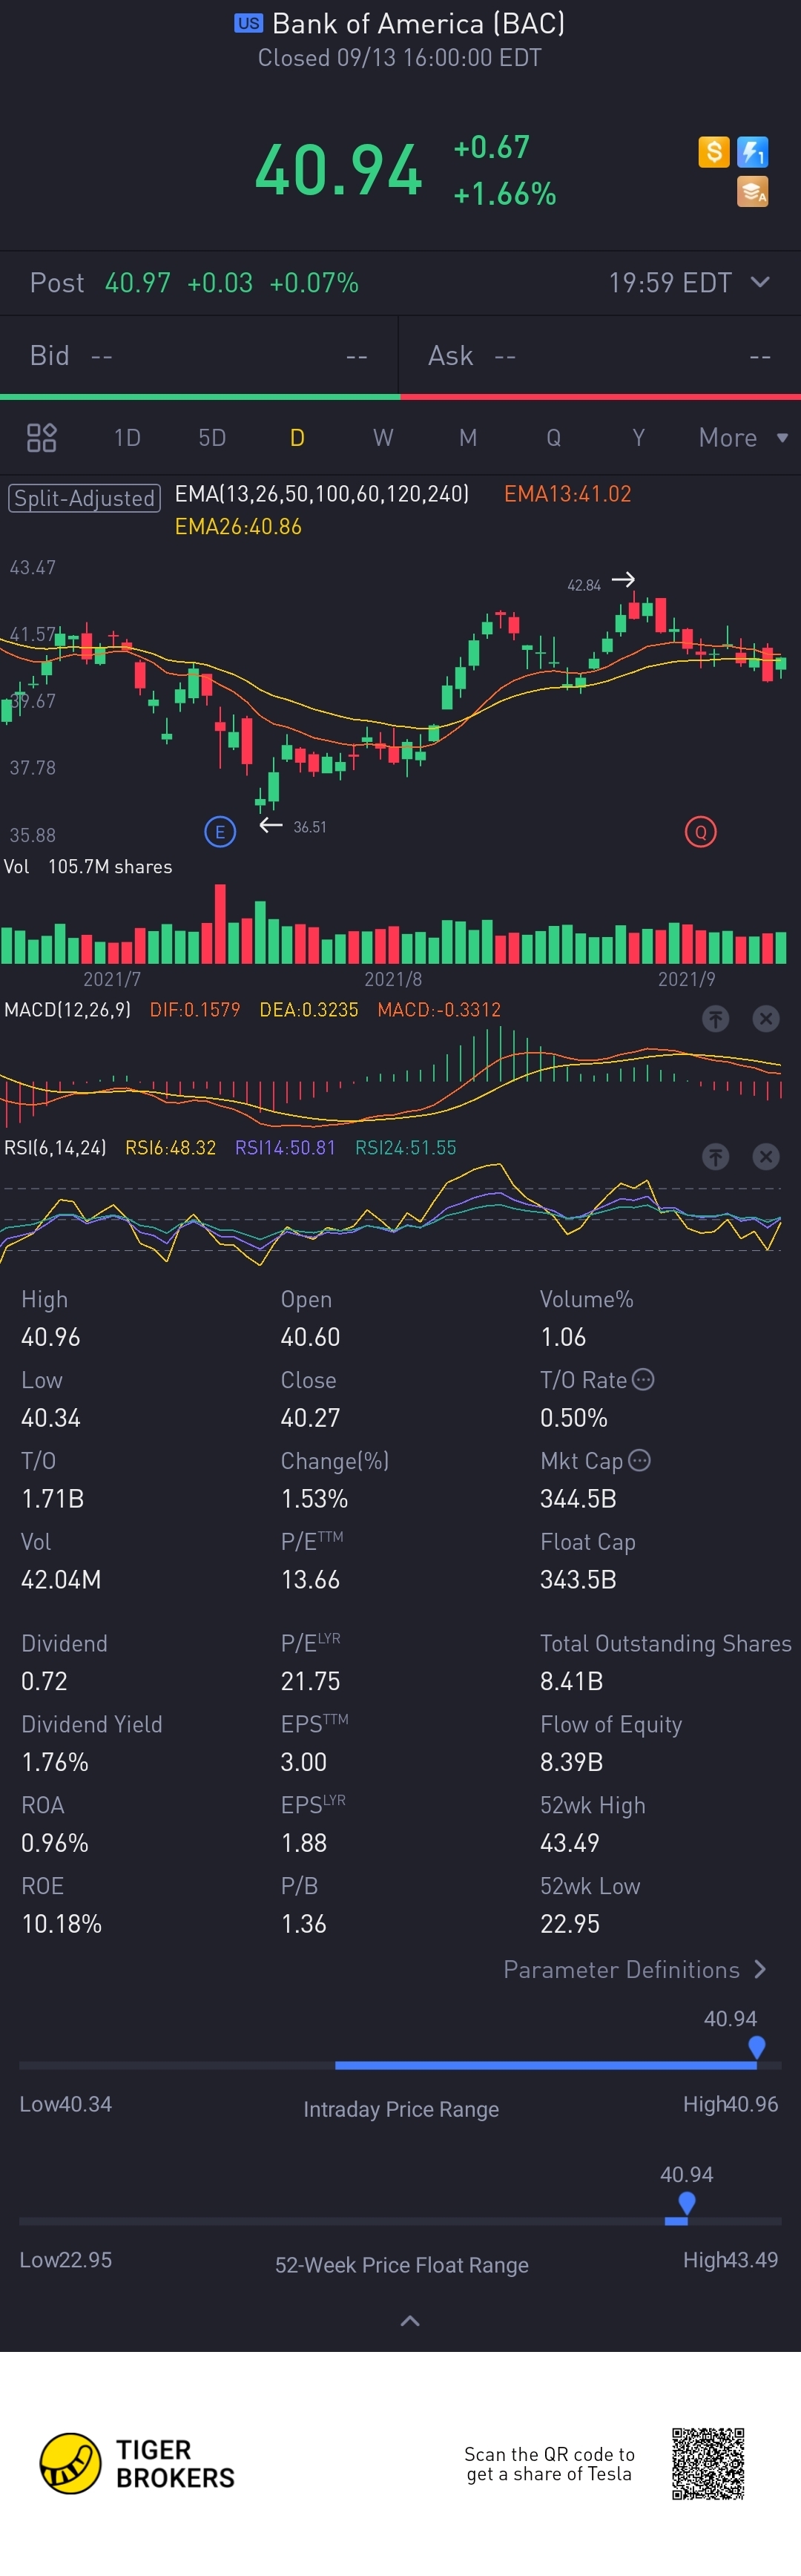Tap the Bid quote panel
Screen dimensions: 801x2576
click(x=199, y=355)
